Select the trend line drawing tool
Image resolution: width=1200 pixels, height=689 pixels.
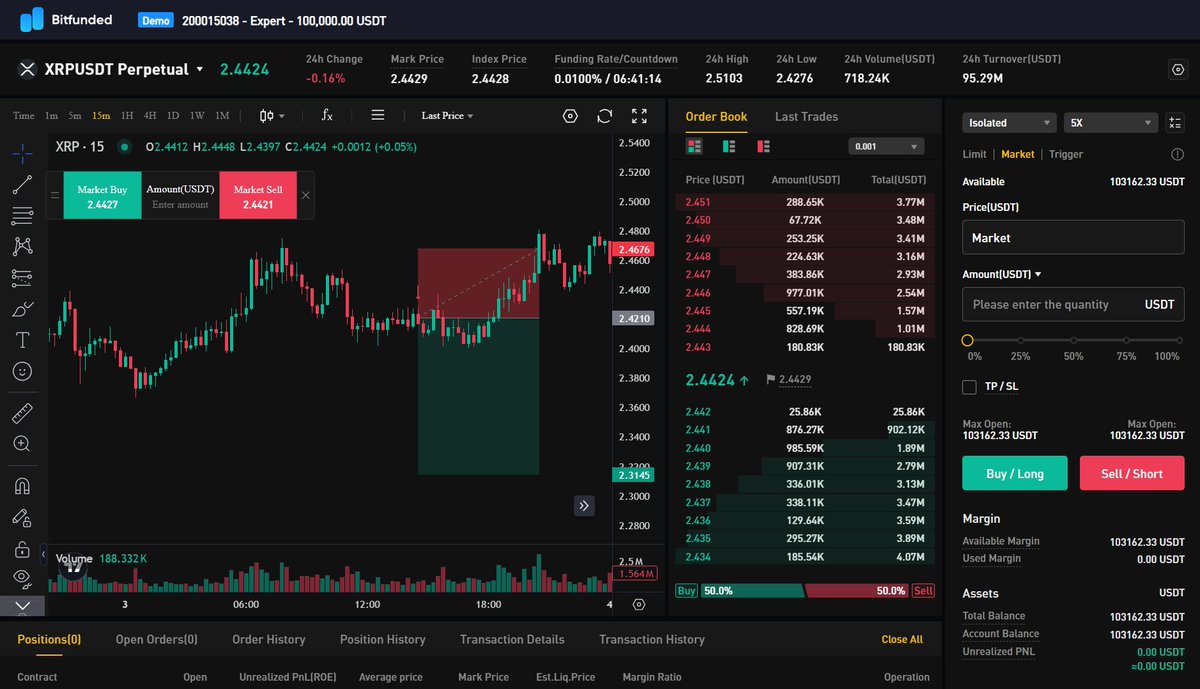[x=22, y=185]
